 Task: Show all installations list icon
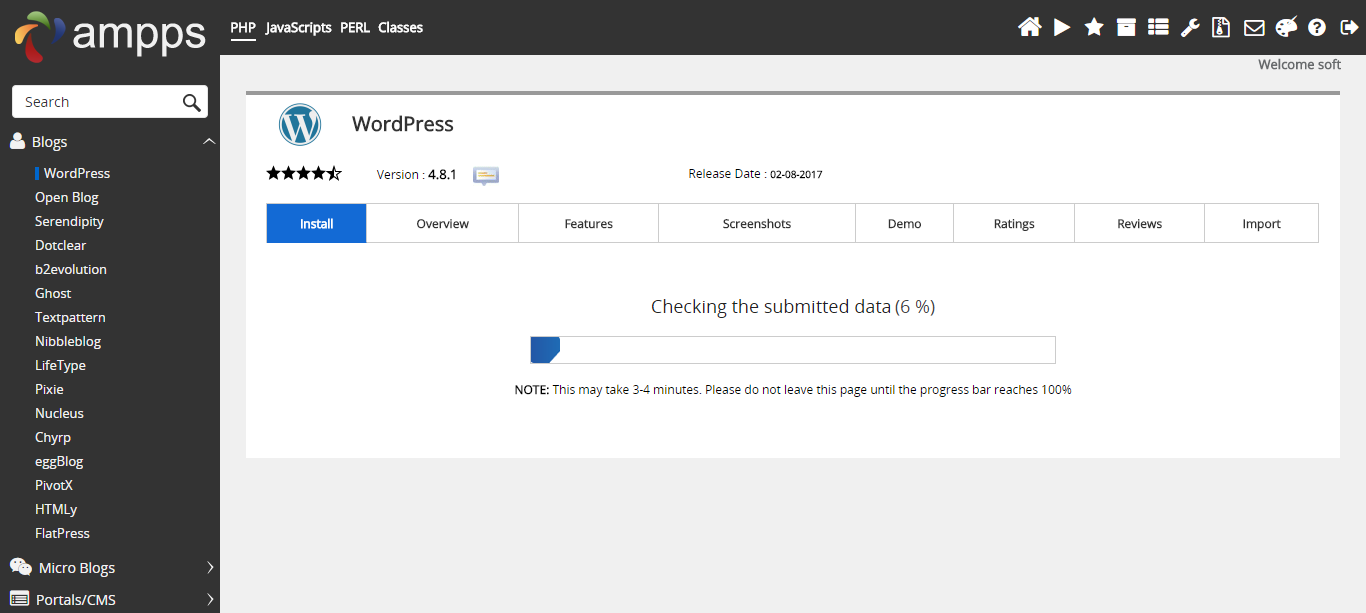coord(1158,27)
